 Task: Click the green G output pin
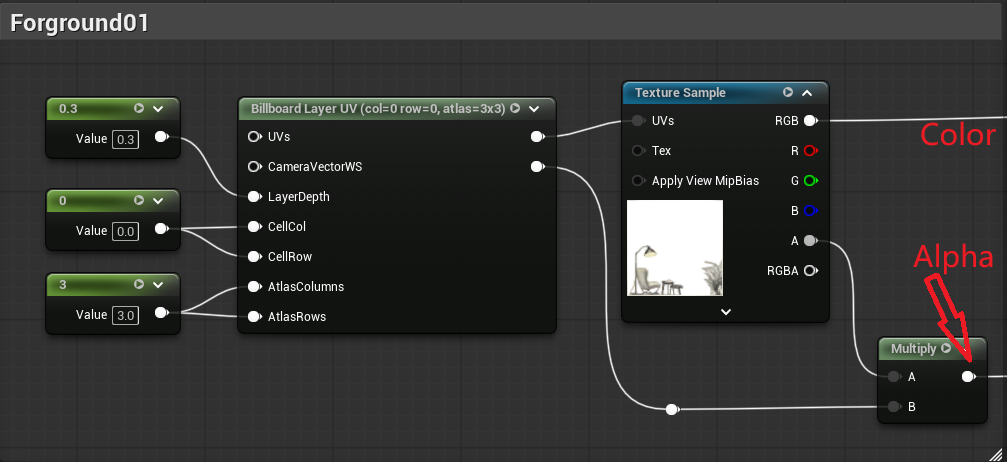point(811,181)
